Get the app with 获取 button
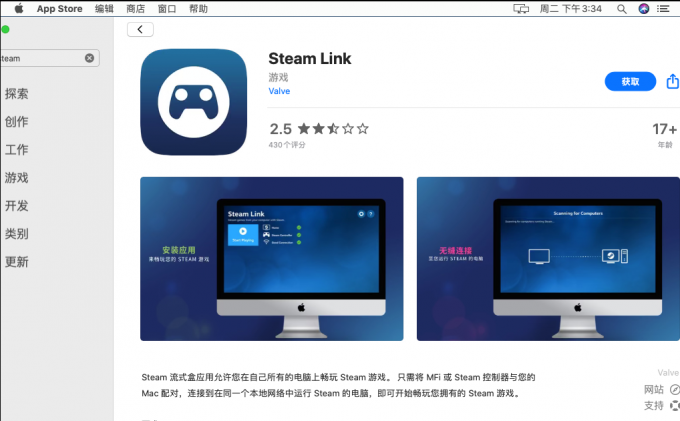 (x=630, y=82)
